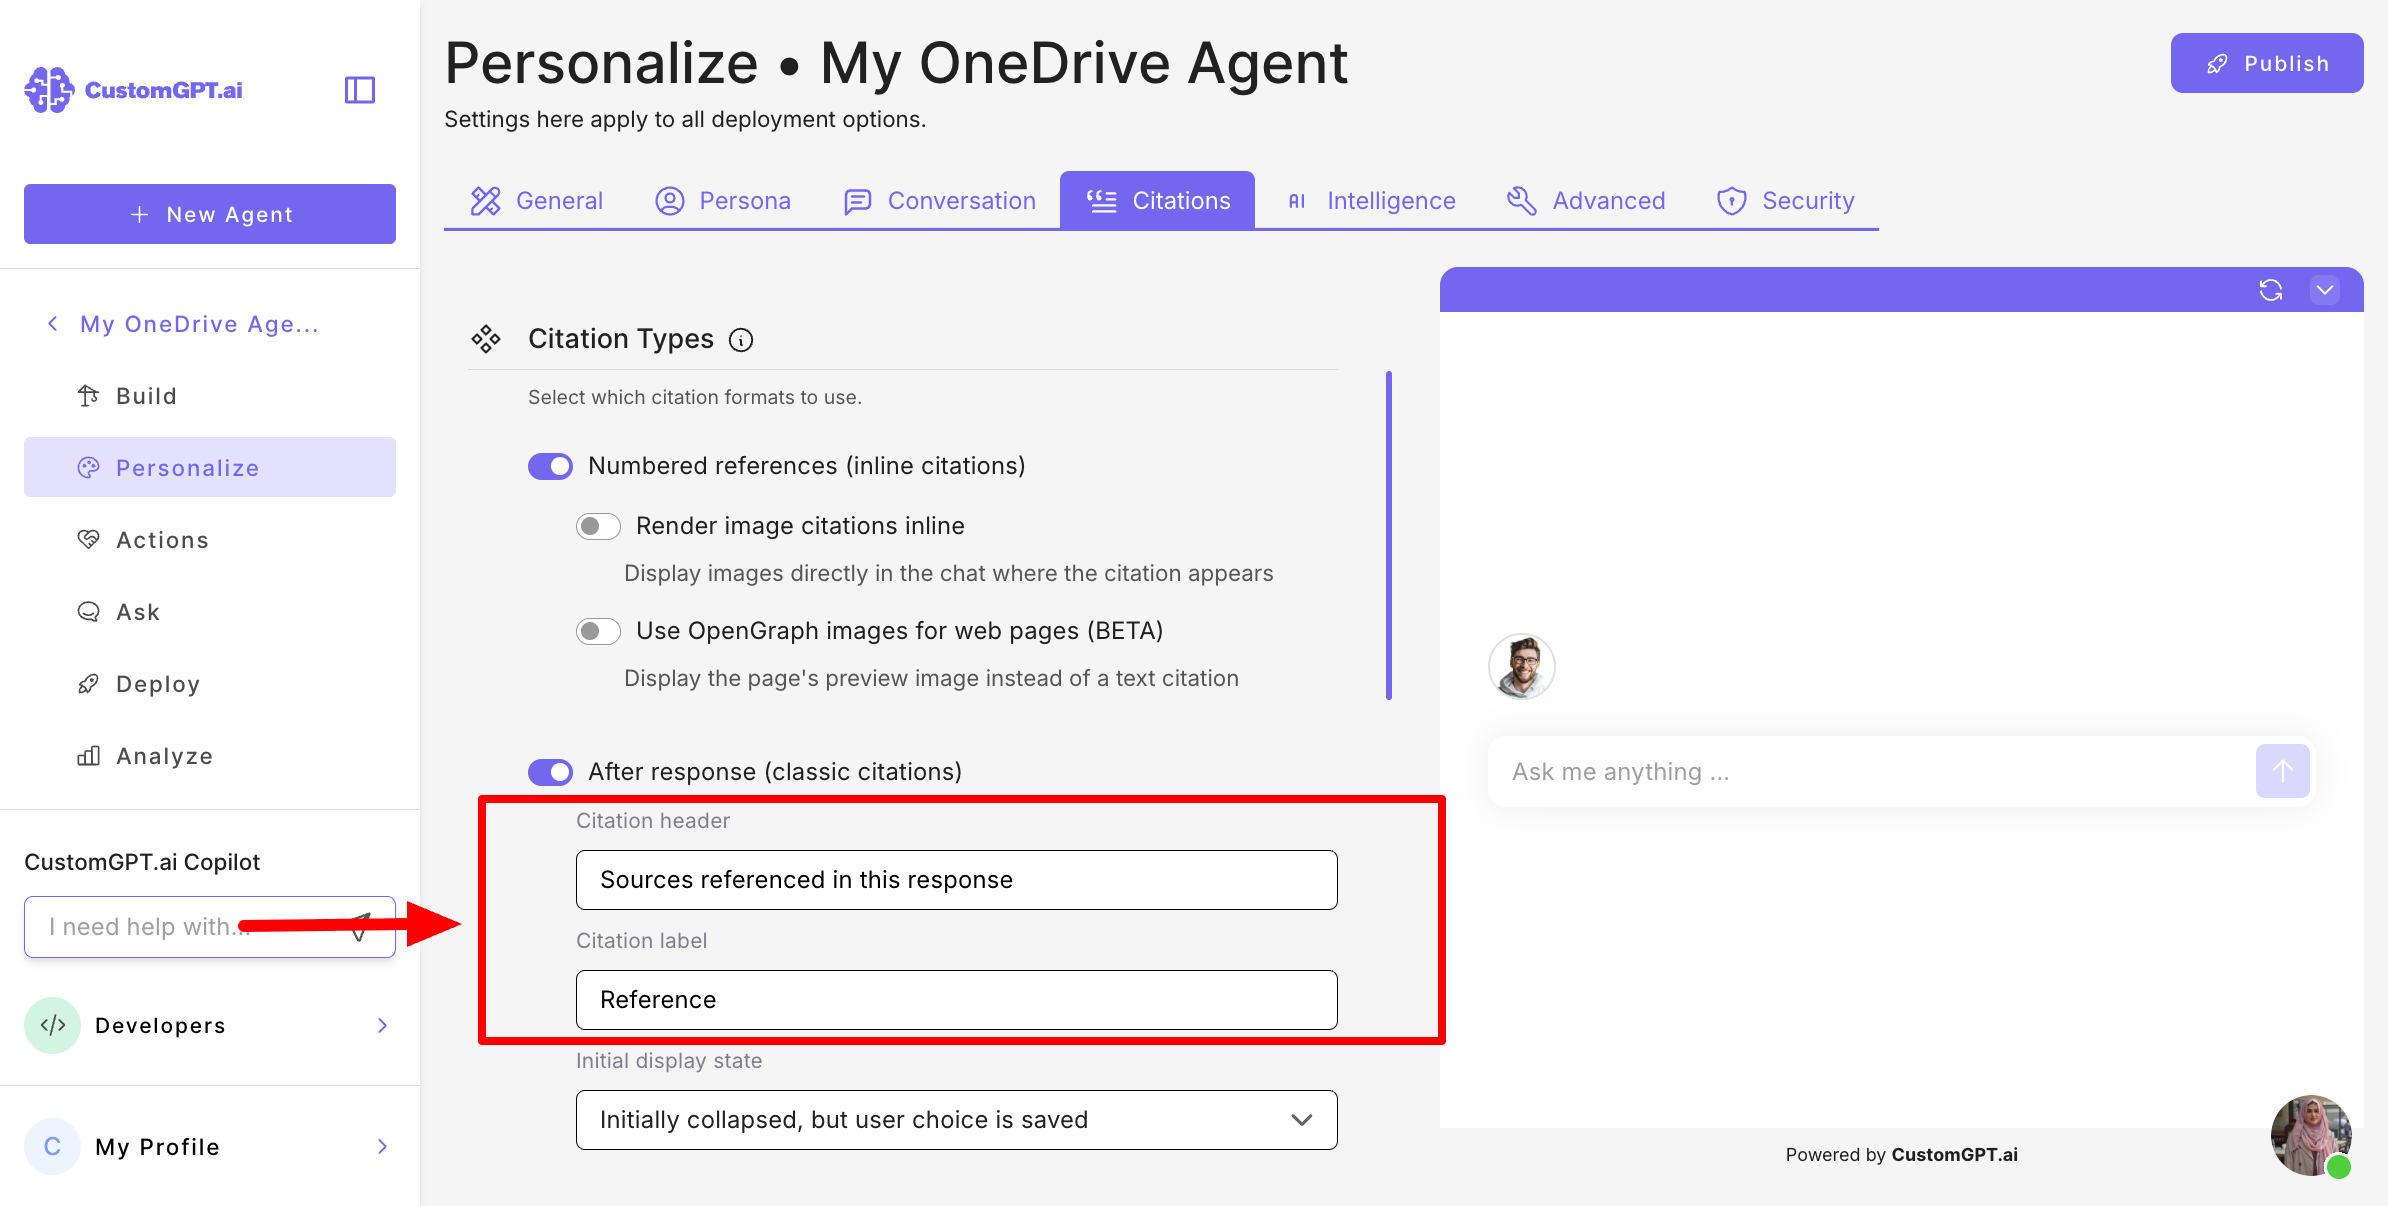Enable Render image citations inline

598,526
